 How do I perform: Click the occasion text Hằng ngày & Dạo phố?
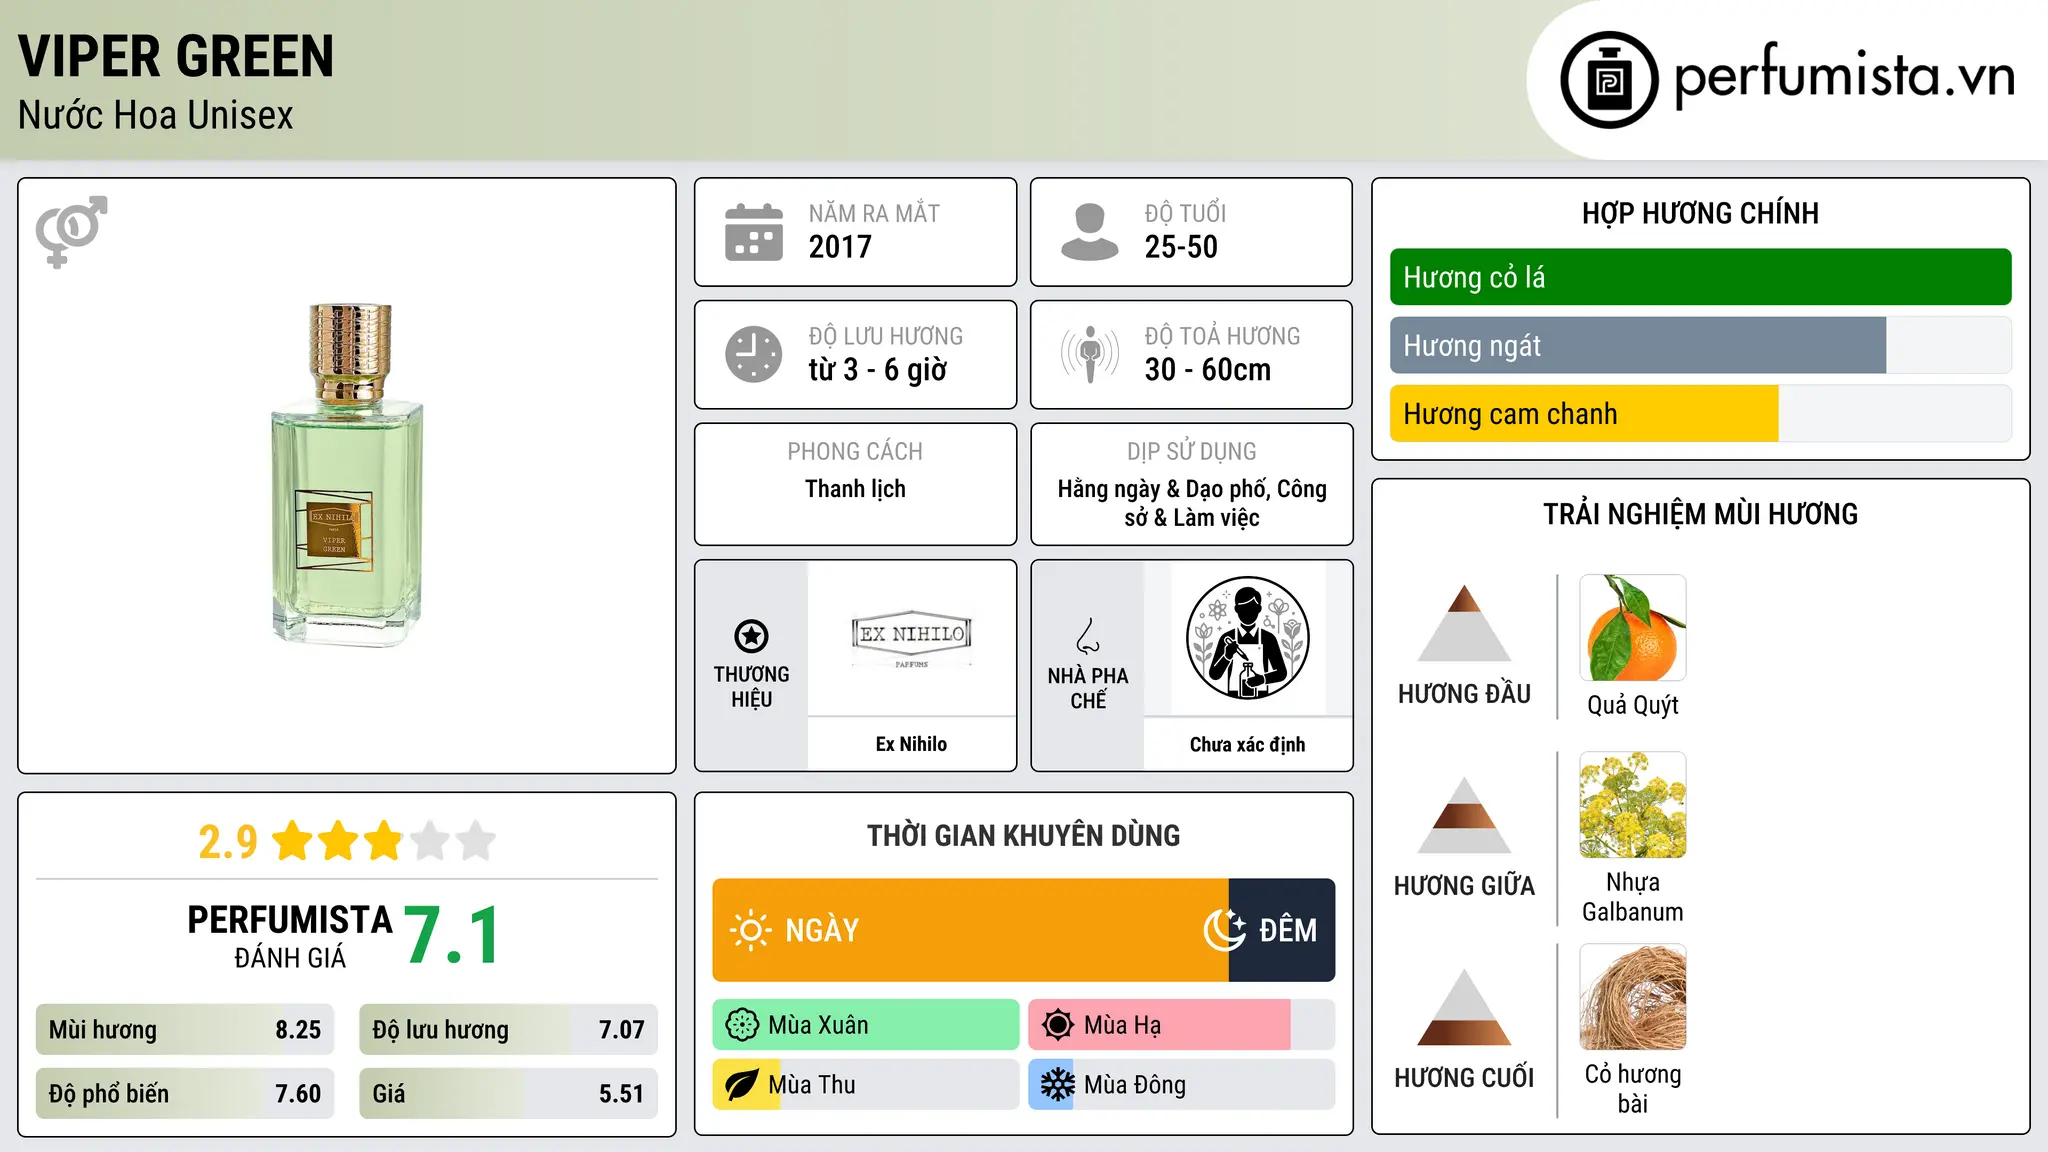(x=1161, y=489)
